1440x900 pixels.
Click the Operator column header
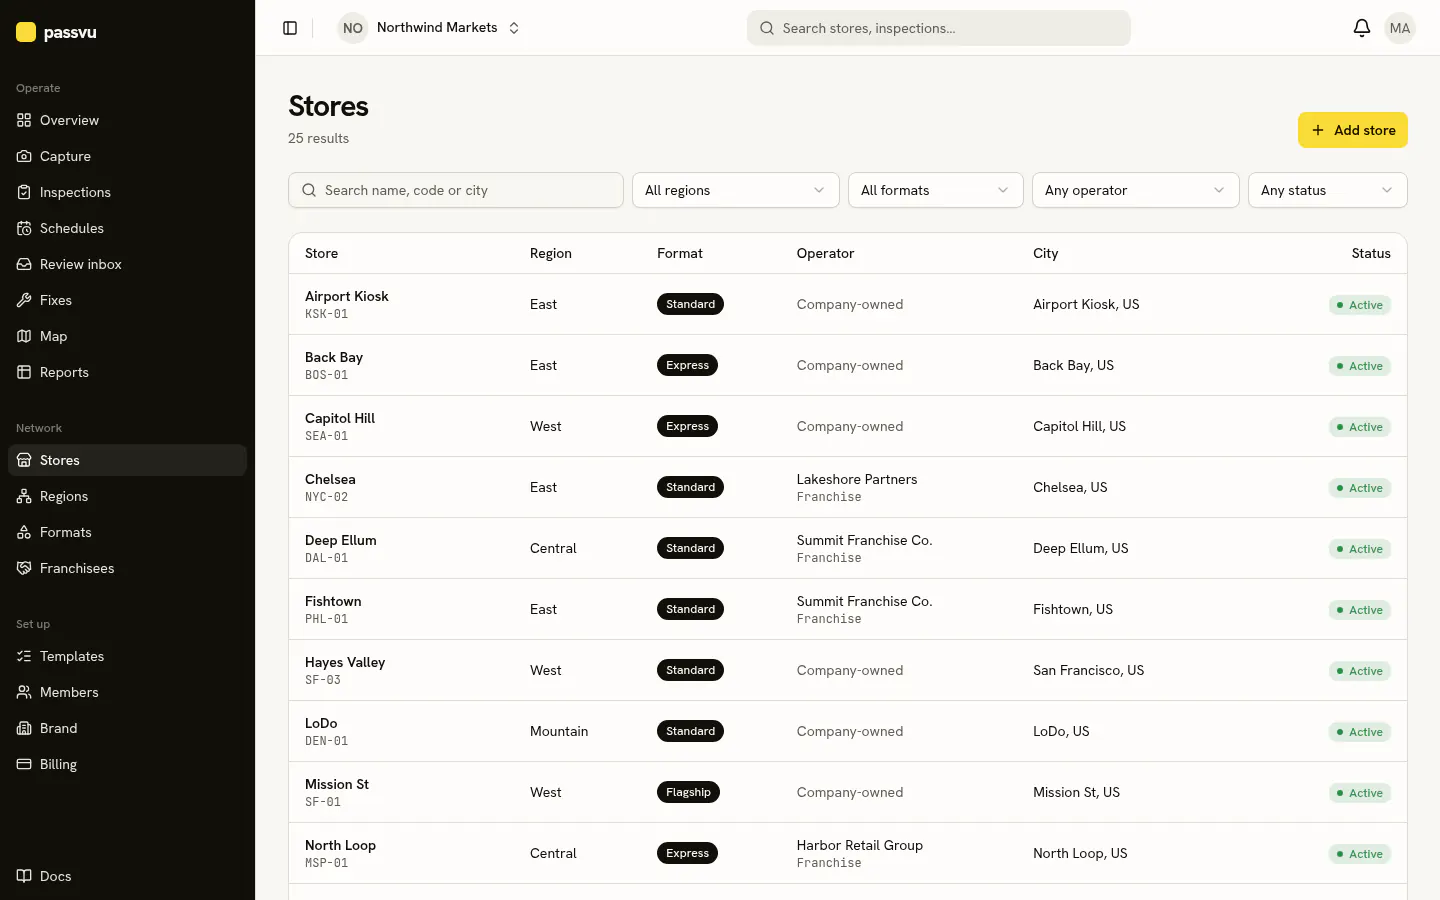click(x=825, y=253)
